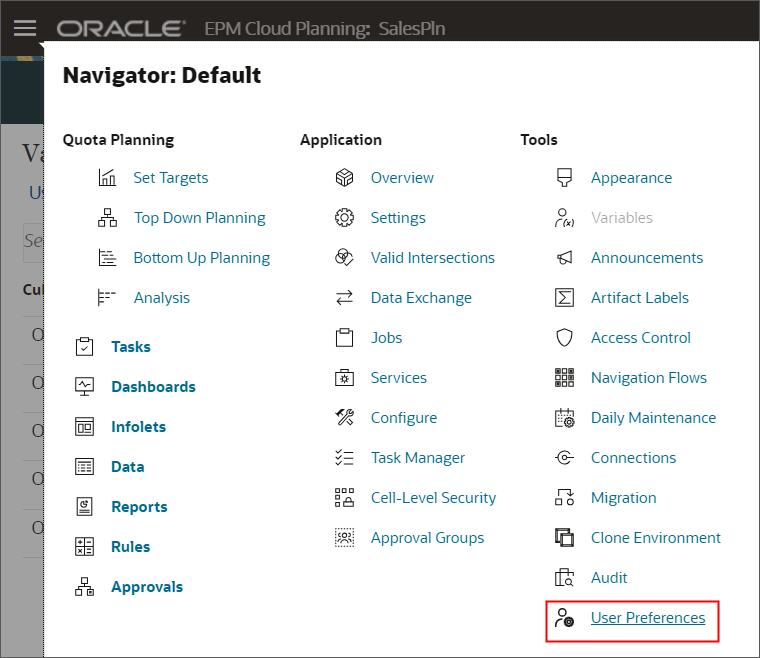The image size is (760, 658).
Task: Open Top Down Planning
Action: [200, 218]
